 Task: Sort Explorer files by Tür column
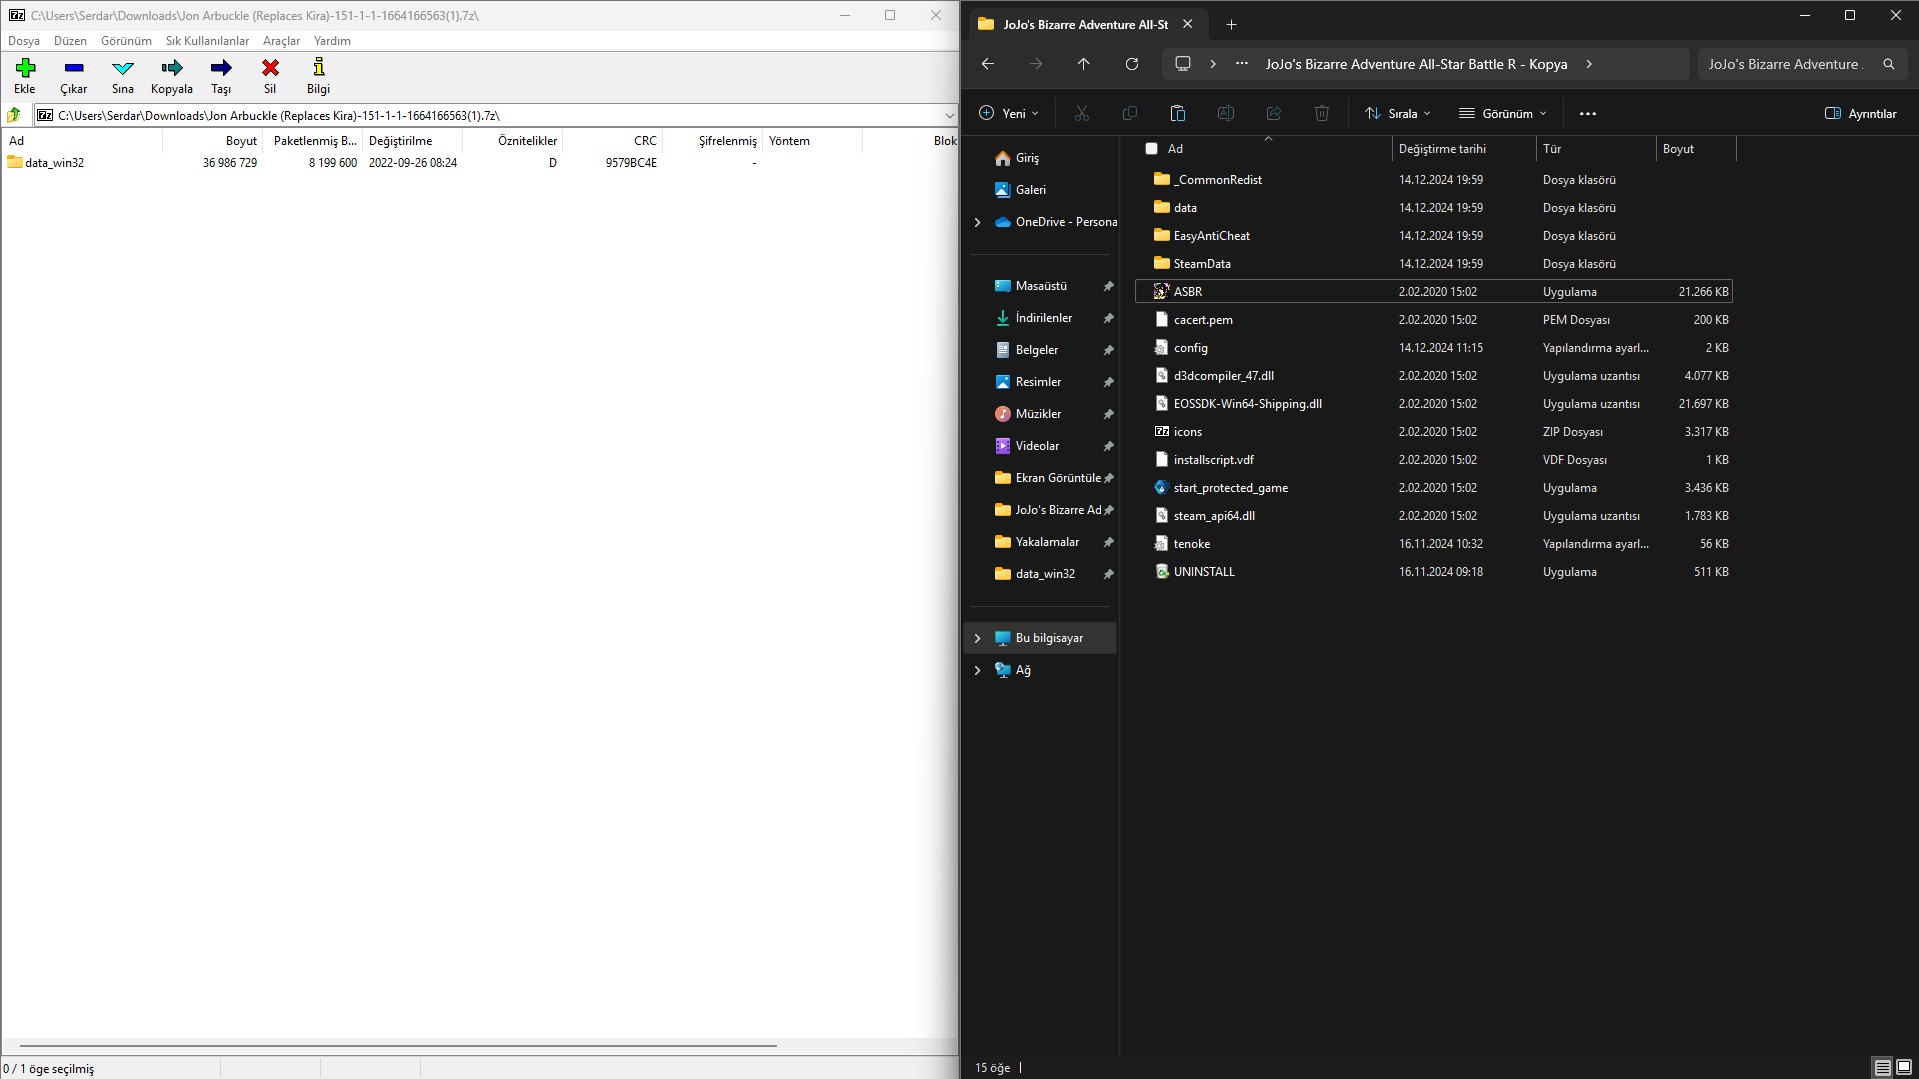click(1596, 149)
